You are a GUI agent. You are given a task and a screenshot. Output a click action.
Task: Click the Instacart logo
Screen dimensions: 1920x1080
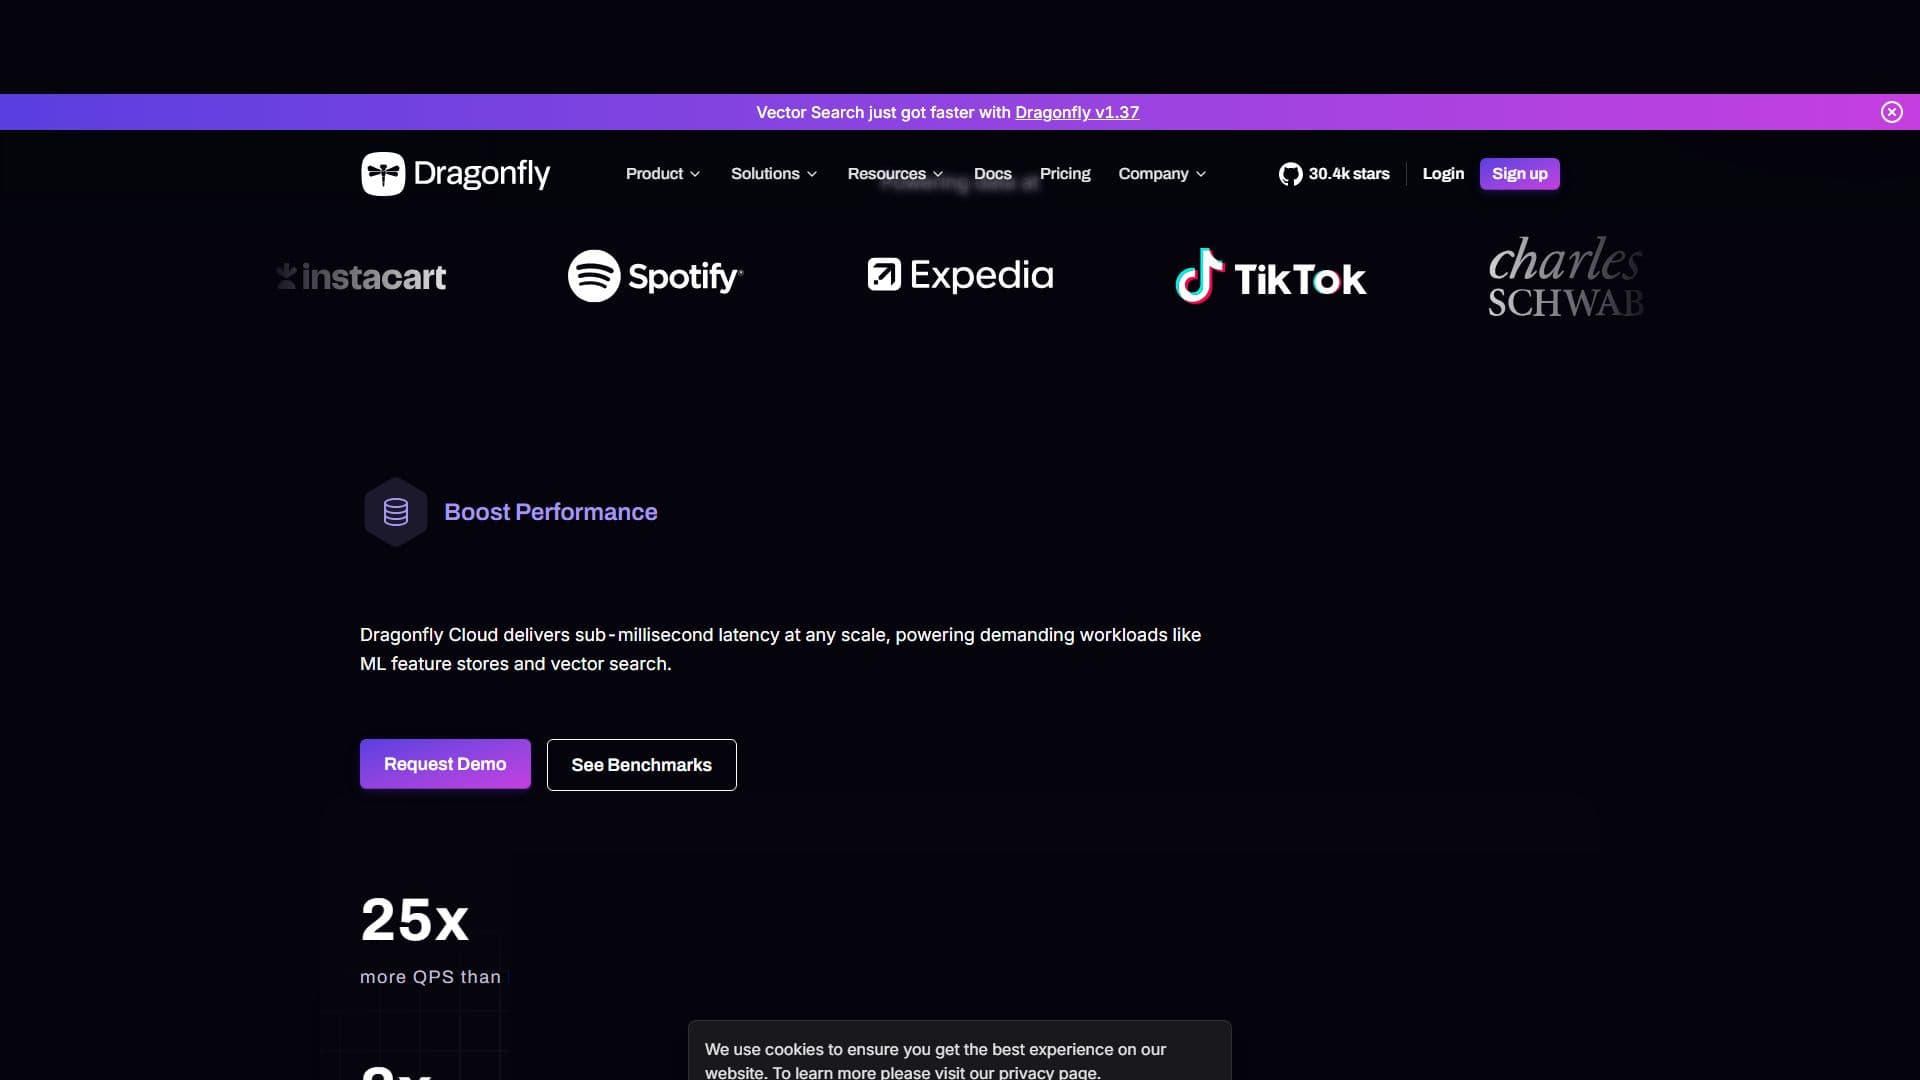click(361, 277)
